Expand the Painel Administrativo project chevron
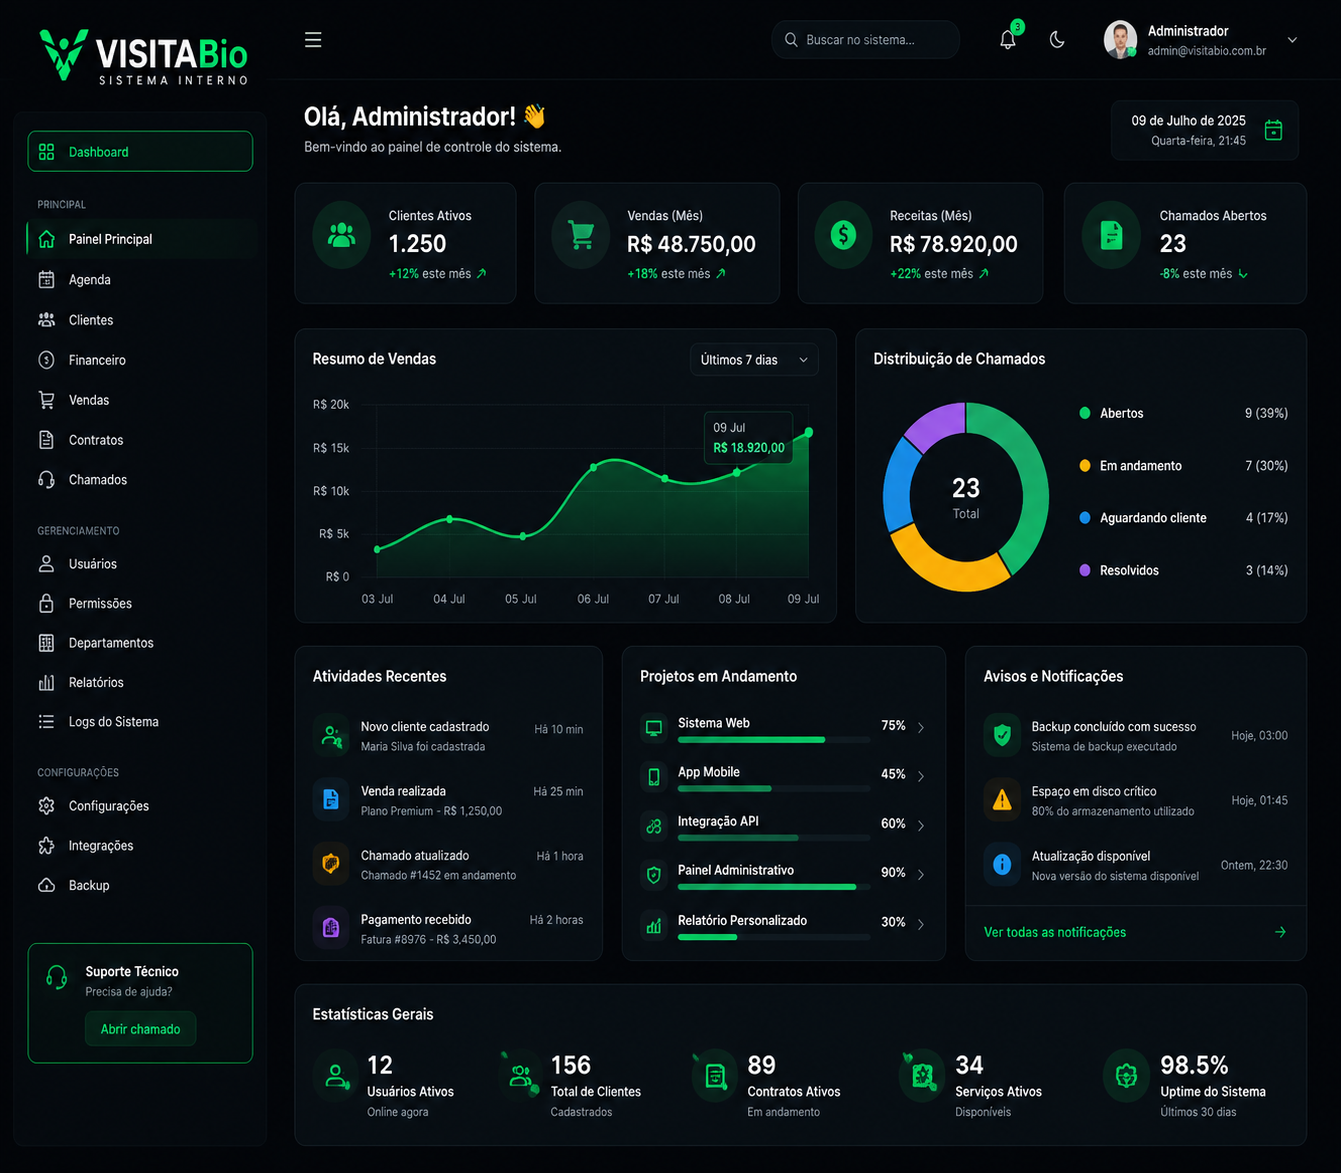The width and height of the screenshot is (1341, 1173). click(x=921, y=874)
